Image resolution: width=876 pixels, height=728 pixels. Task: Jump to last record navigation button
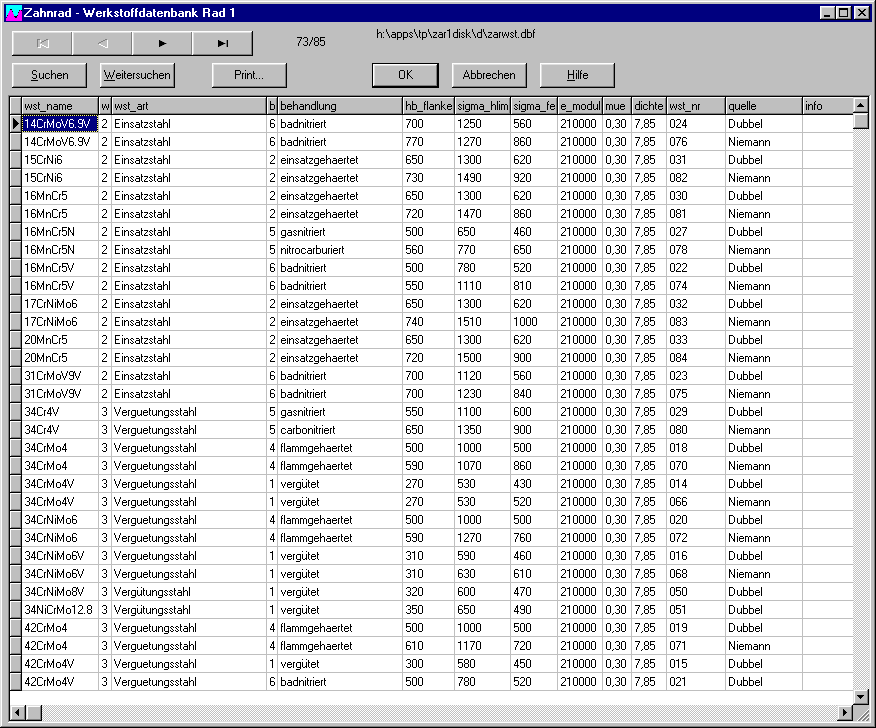(222, 43)
